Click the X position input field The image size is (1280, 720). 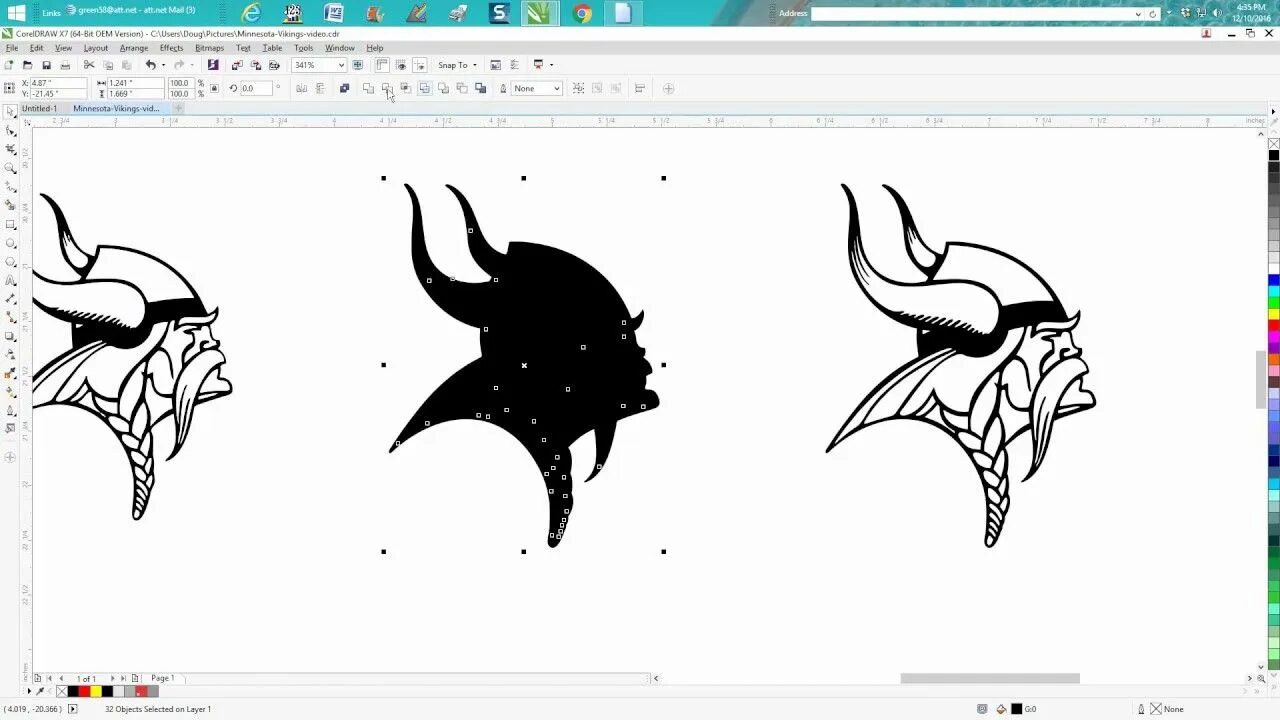click(58, 83)
